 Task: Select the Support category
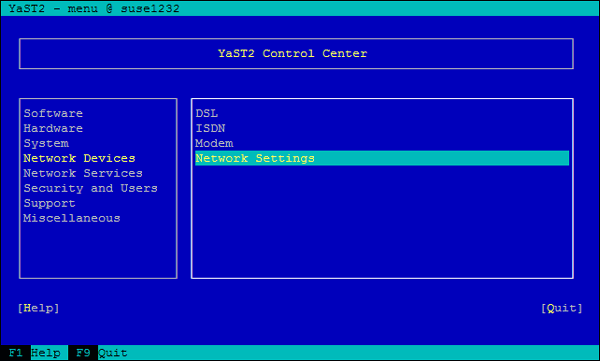pyautogui.click(x=49, y=203)
